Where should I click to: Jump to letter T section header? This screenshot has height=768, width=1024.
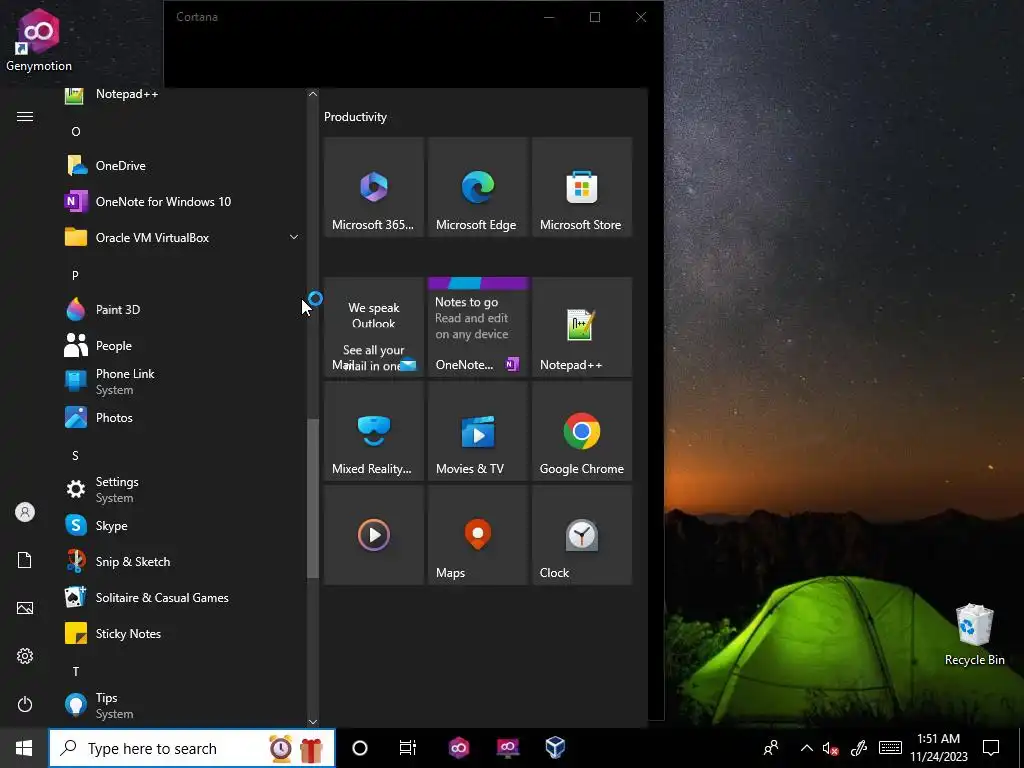(x=76, y=671)
